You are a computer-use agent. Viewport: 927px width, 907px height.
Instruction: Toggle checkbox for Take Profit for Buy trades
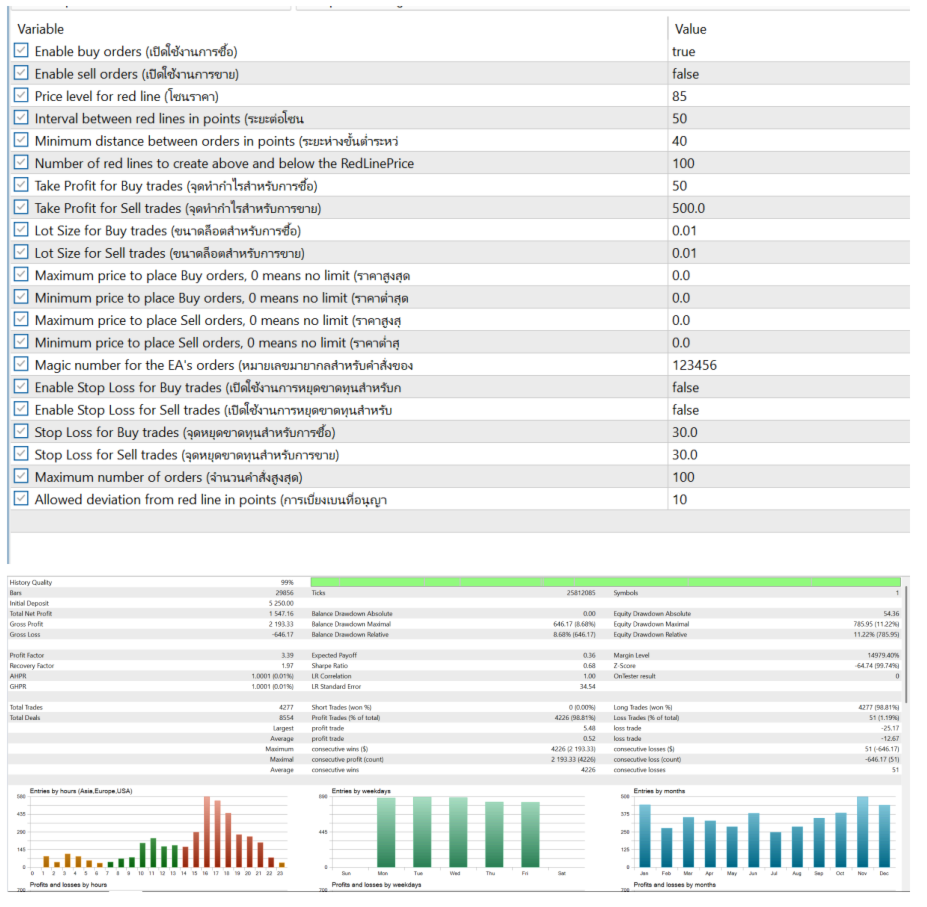21,185
